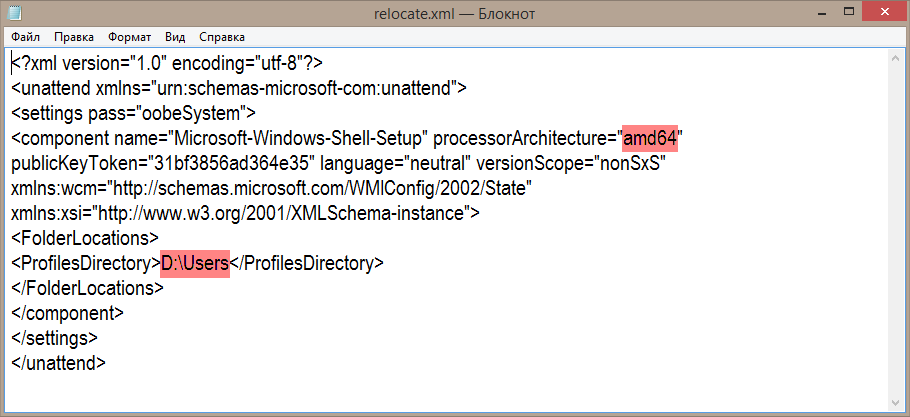
Task: Click the relocate.xml — Блокнот title text
Action: pos(455,14)
